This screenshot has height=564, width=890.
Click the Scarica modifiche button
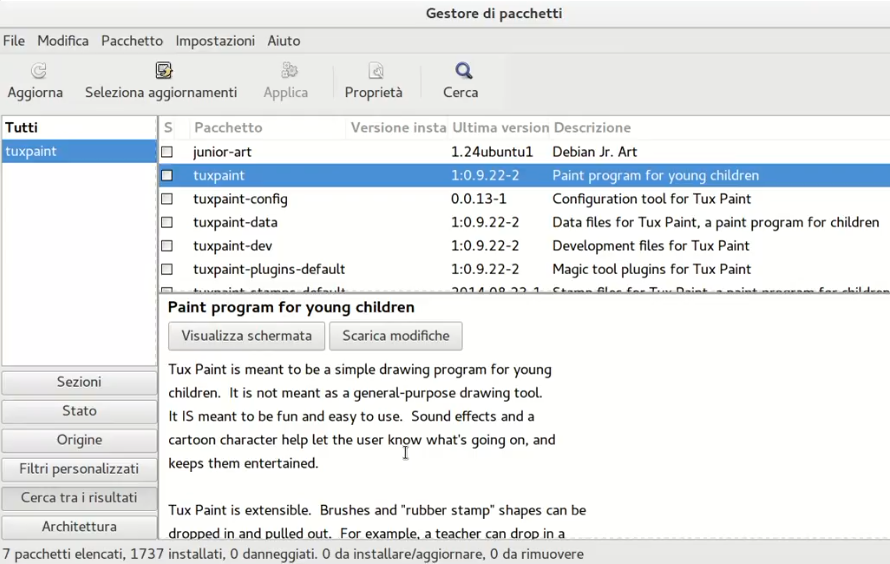tap(396, 336)
